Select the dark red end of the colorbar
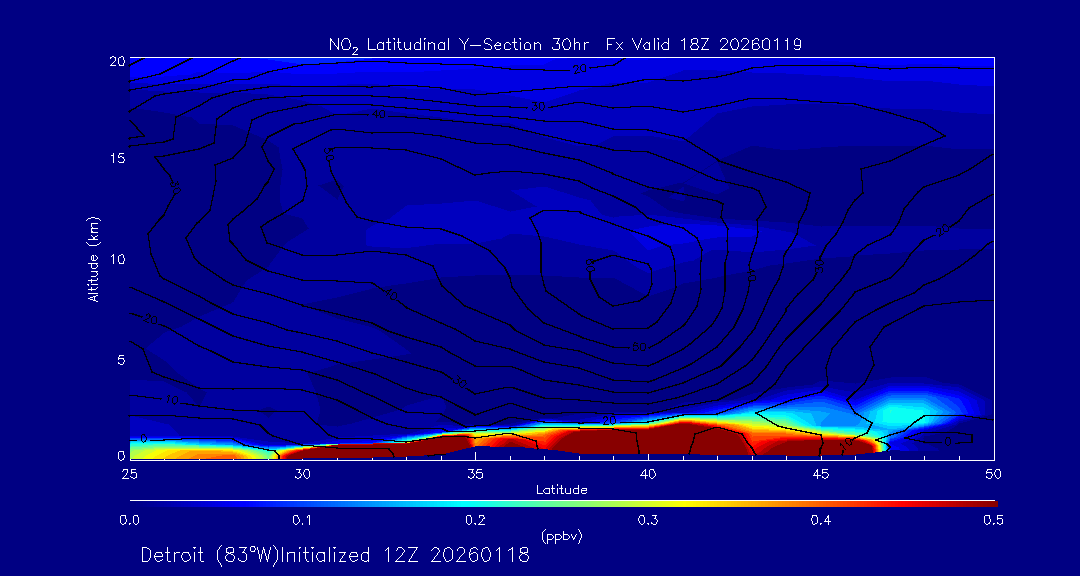The image size is (1080, 576). (x=975, y=502)
